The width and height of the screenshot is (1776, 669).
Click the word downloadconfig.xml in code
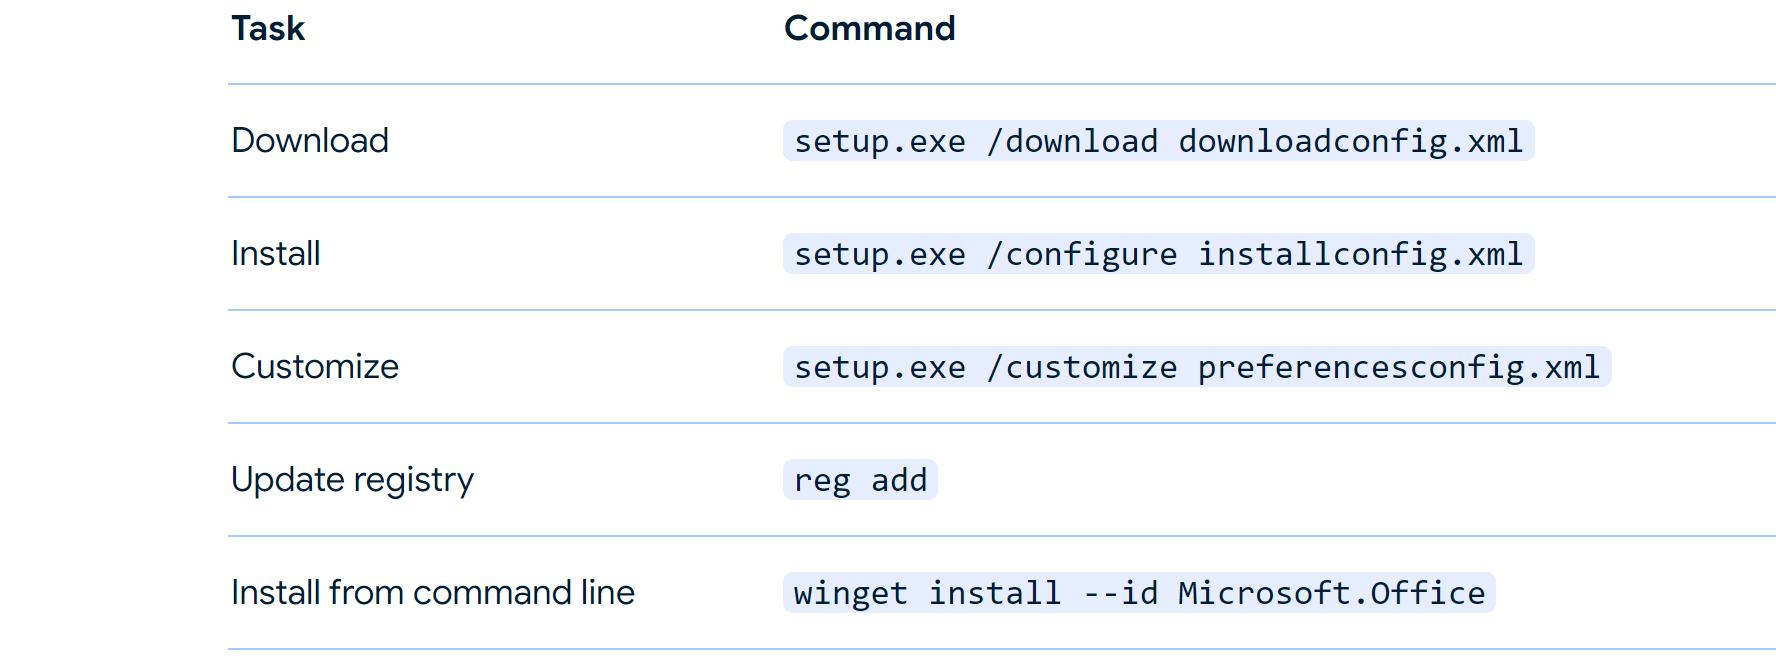pos(1350,141)
